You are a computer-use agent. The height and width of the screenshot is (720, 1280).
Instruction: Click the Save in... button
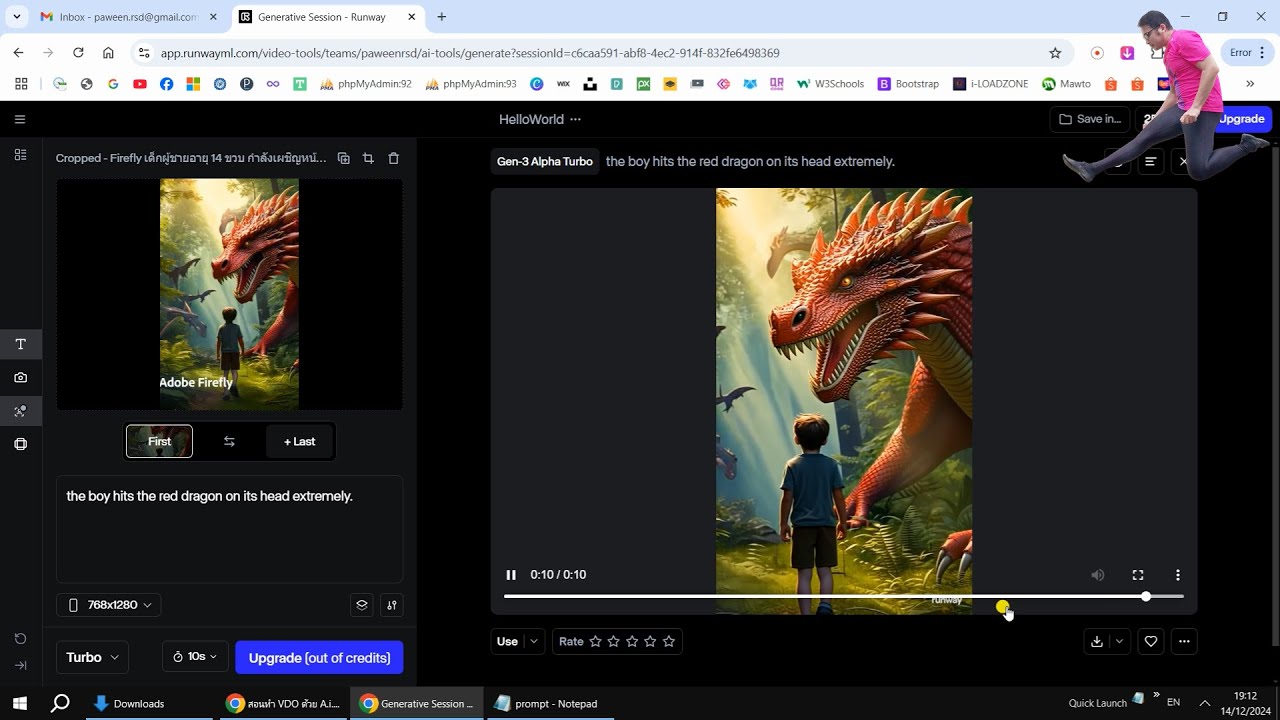(1090, 119)
